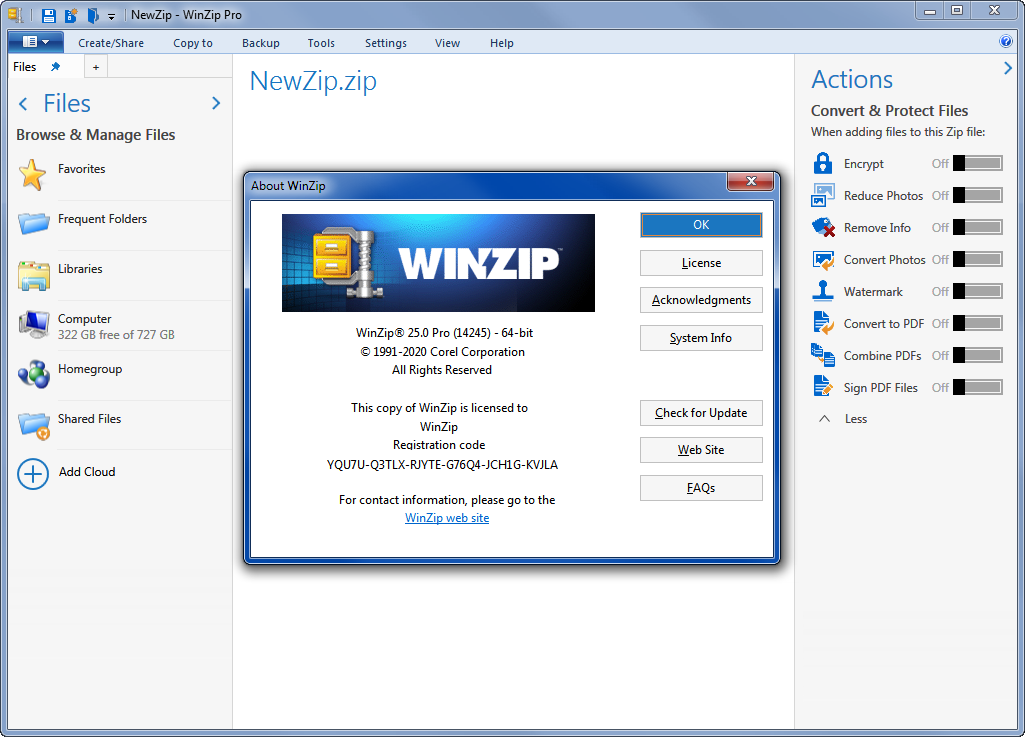Click the Convert to PDF icon
The image size is (1025, 737).
[x=823, y=323]
